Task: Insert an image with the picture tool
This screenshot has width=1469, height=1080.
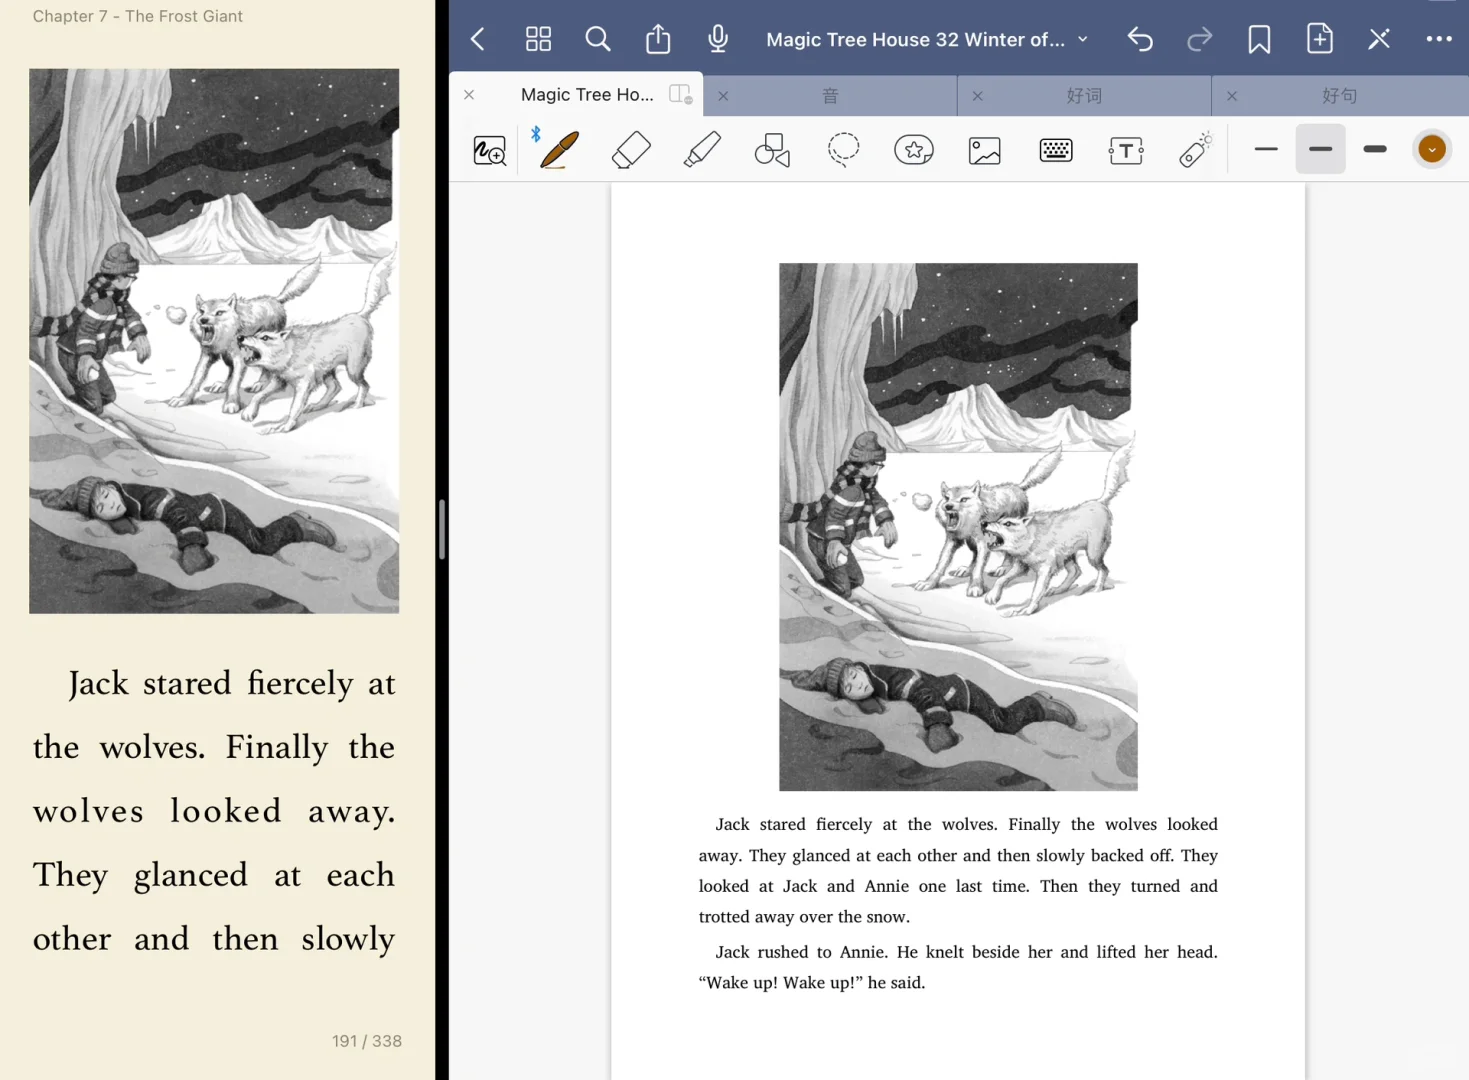Action: [x=985, y=150]
